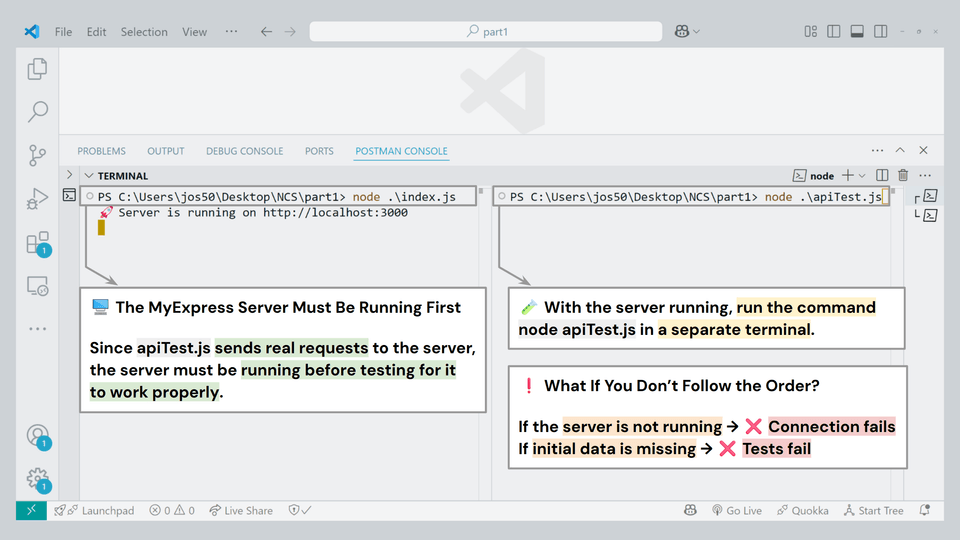The image size is (960, 540).
Task: Go forward with the right arrow
Action: [290, 32]
